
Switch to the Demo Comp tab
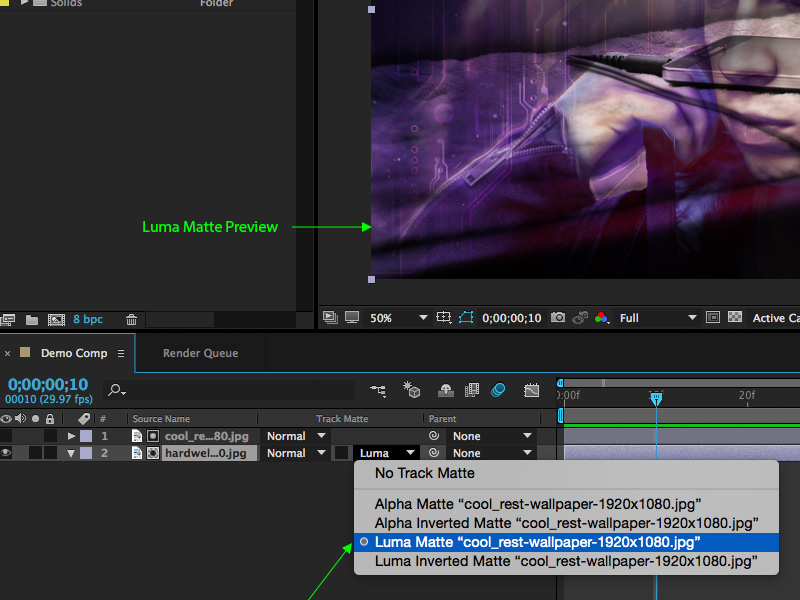(x=74, y=353)
